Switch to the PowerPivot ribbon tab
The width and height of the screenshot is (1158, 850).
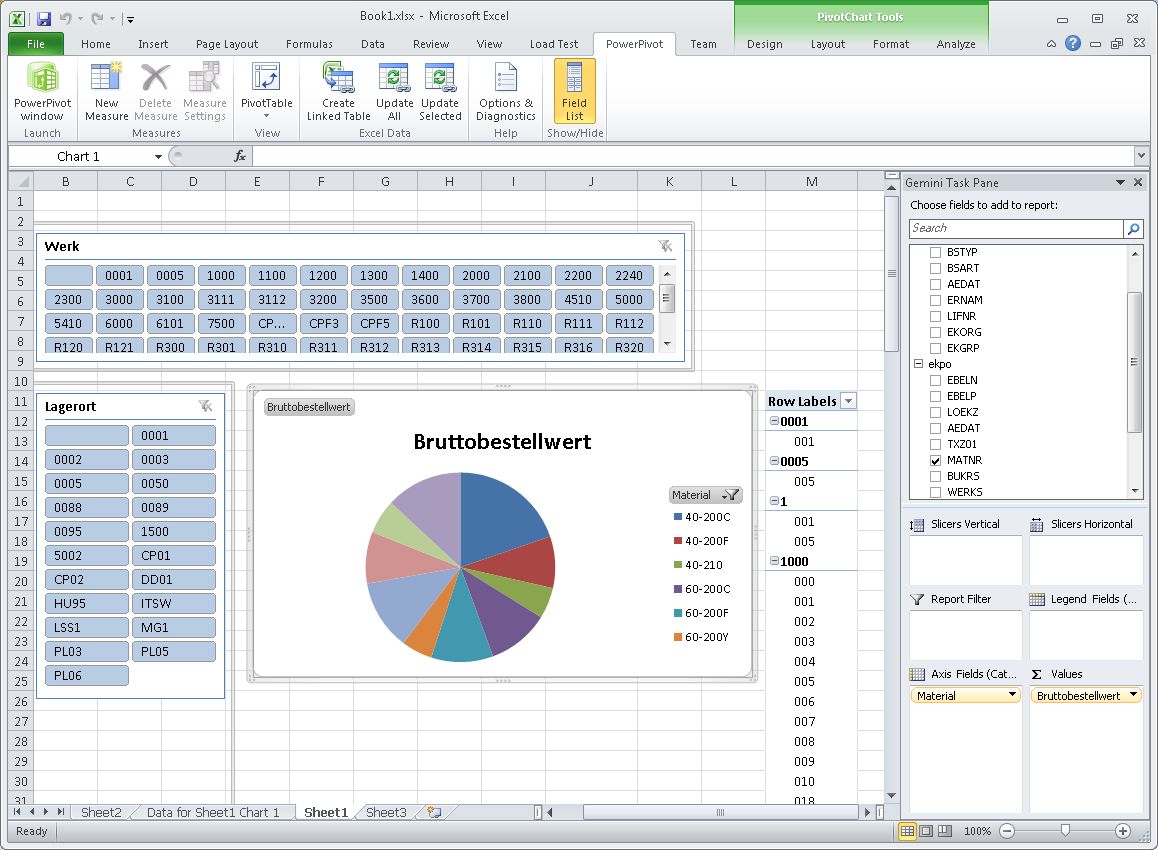coord(633,44)
